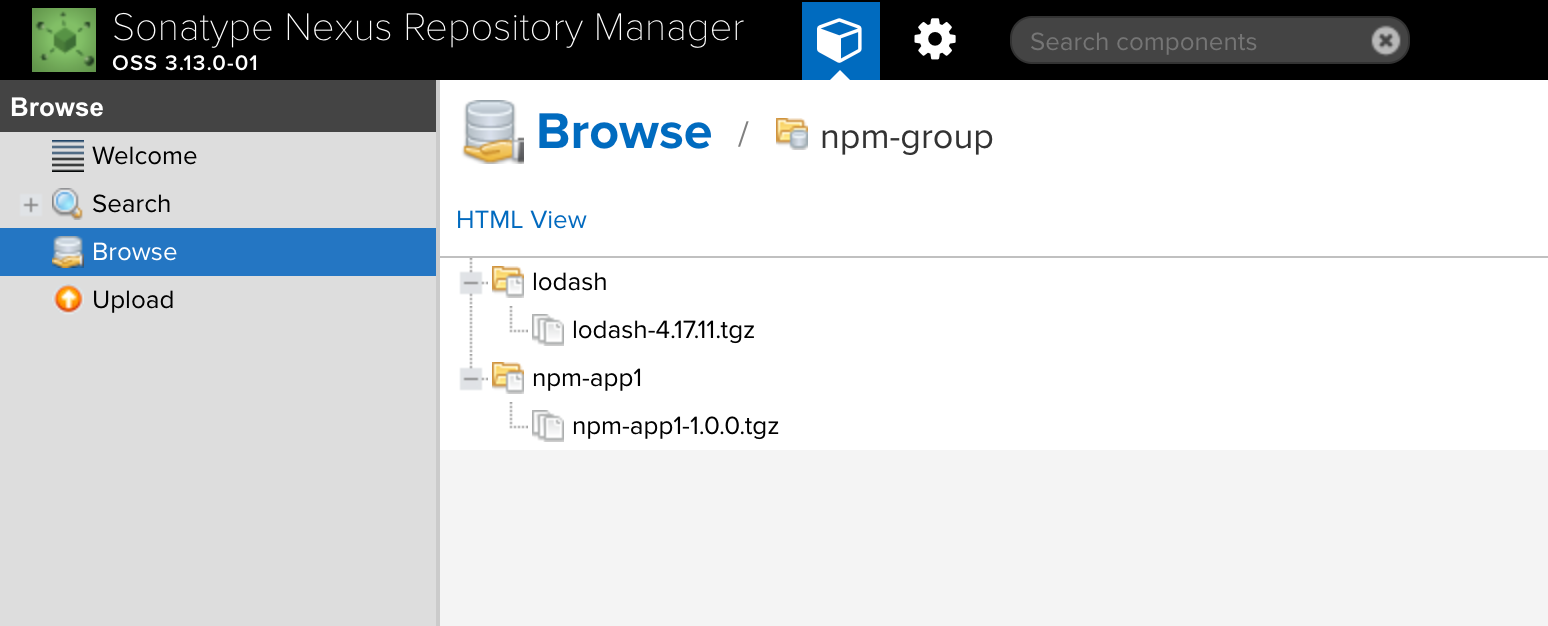Click the npm-app1 folder icon
The height and width of the screenshot is (626, 1548).
(x=509, y=378)
